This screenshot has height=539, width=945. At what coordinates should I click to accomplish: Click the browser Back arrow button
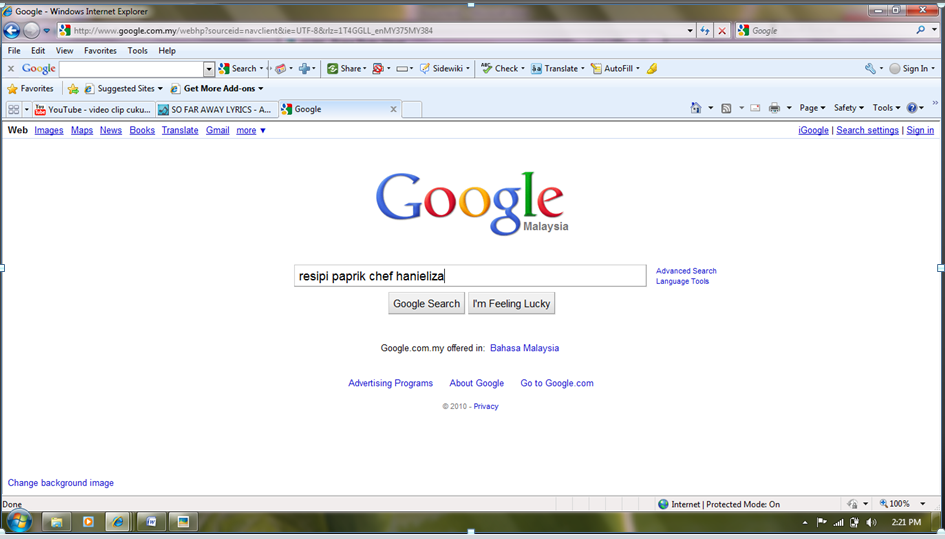pyautogui.click(x=11, y=30)
